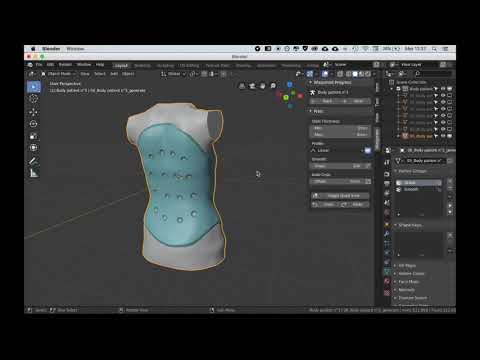This screenshot has height=360, width=480.
Task: Toggle camera view gizmo
Action: (x=252, y=86)
